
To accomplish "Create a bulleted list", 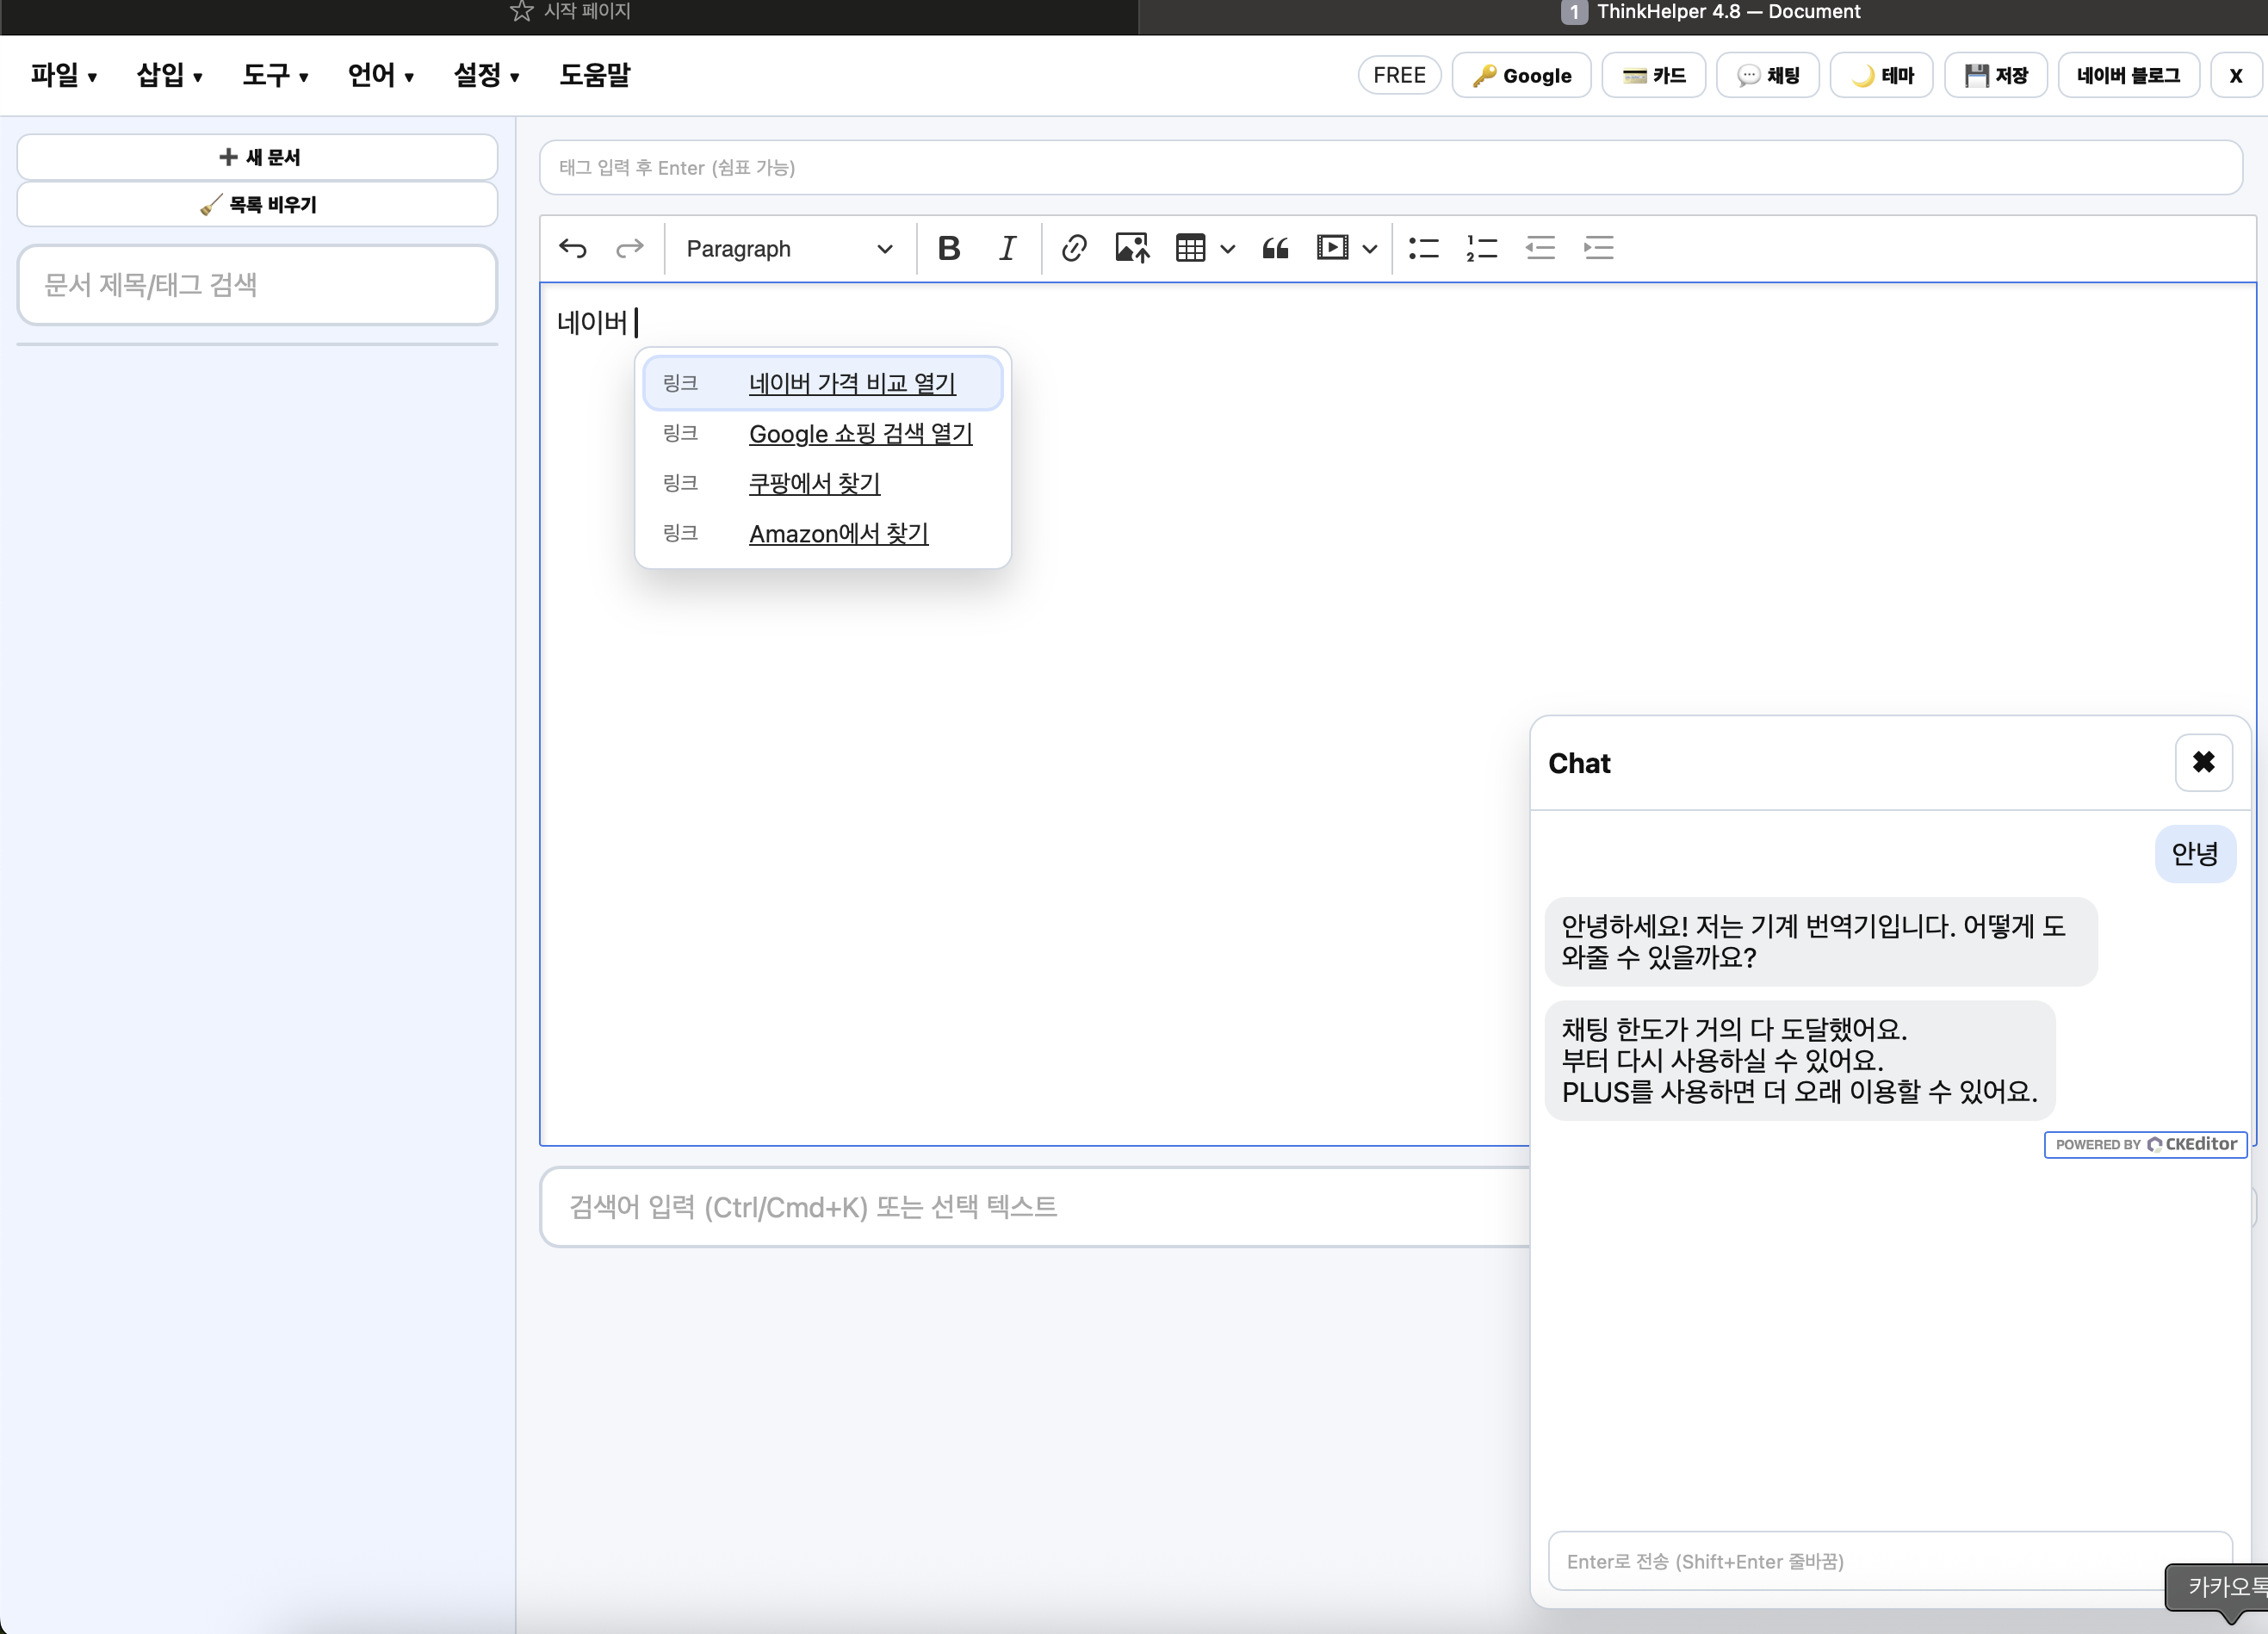I will (x=1423, y=248).
